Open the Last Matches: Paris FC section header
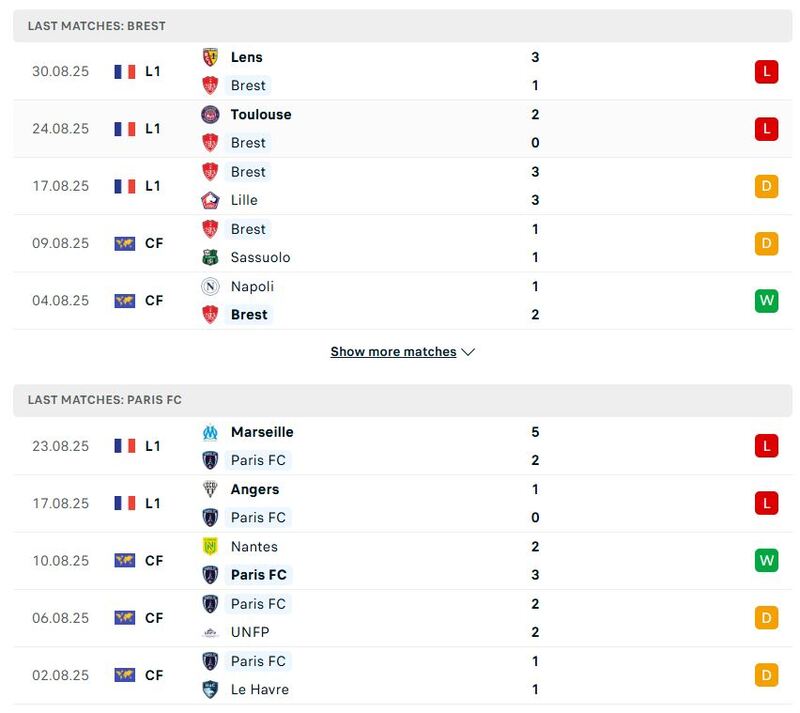The width and height of the screenshot is (800, 713). [105, 400]
